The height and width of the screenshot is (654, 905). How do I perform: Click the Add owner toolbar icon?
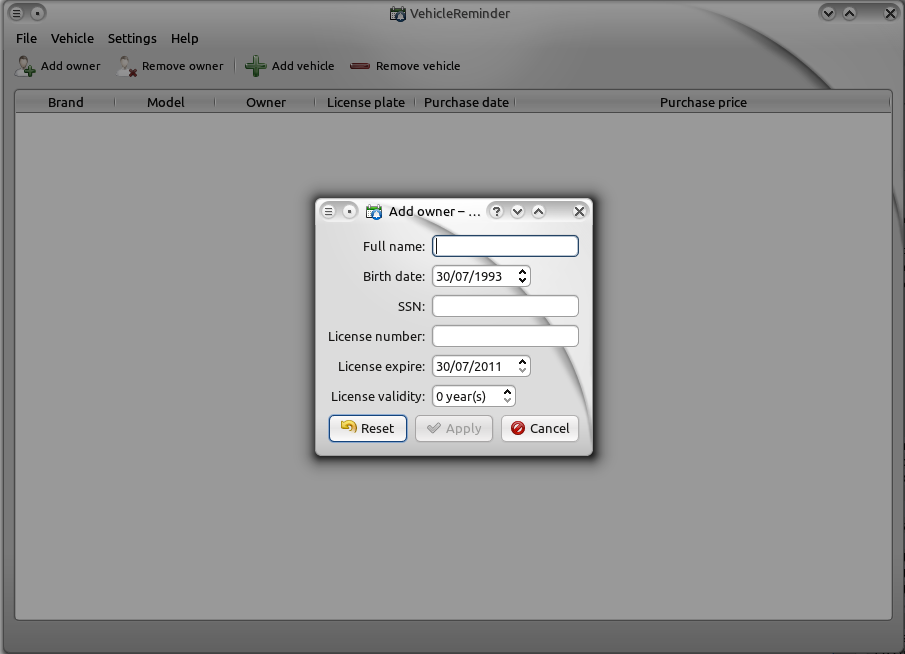(25, 66)
